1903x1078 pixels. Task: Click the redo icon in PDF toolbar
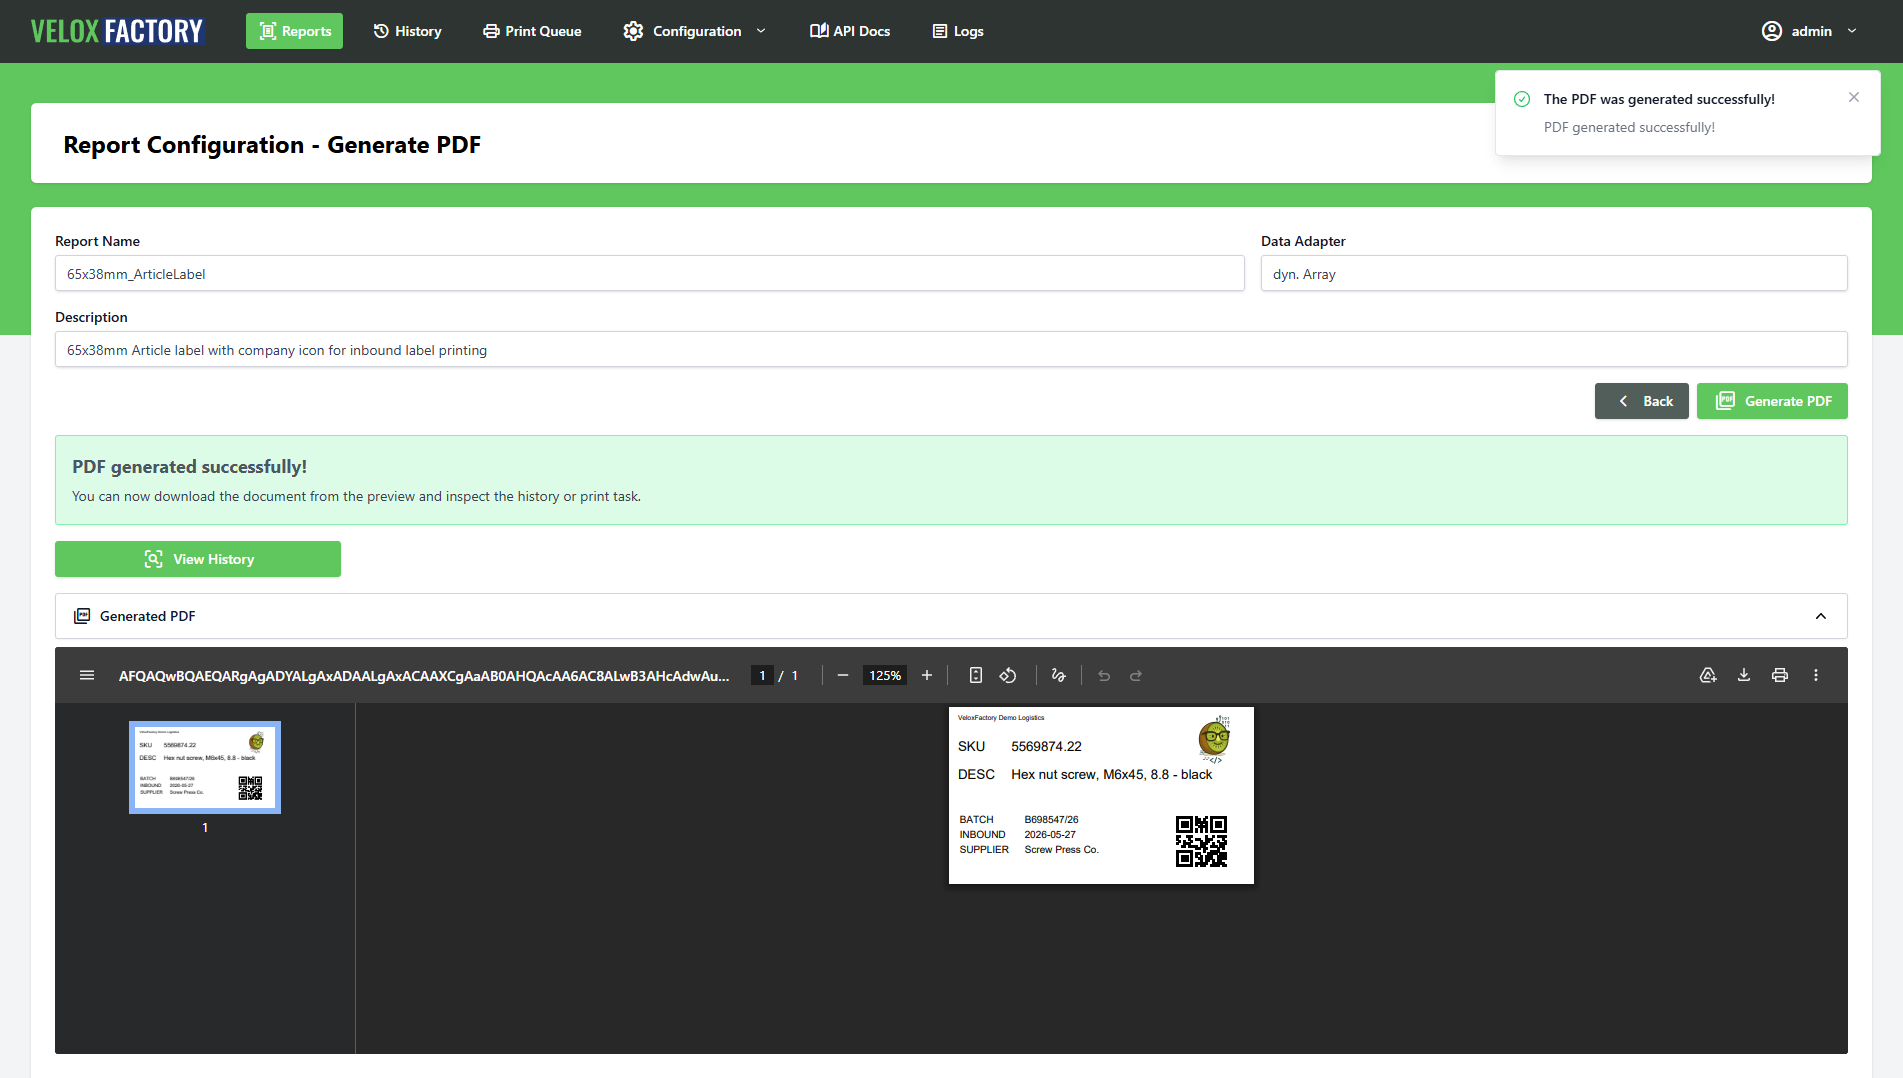point(1136,676)
